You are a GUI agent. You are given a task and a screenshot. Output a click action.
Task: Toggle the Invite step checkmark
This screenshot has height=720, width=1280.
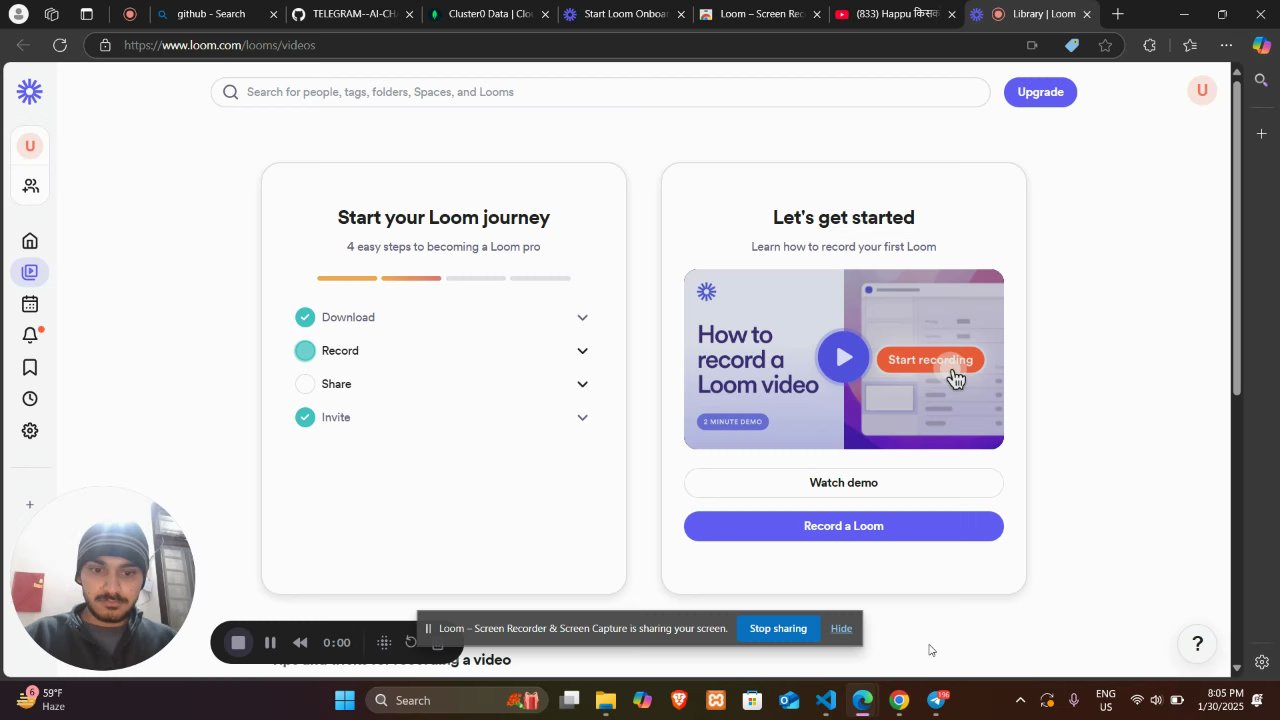point(305,417)
